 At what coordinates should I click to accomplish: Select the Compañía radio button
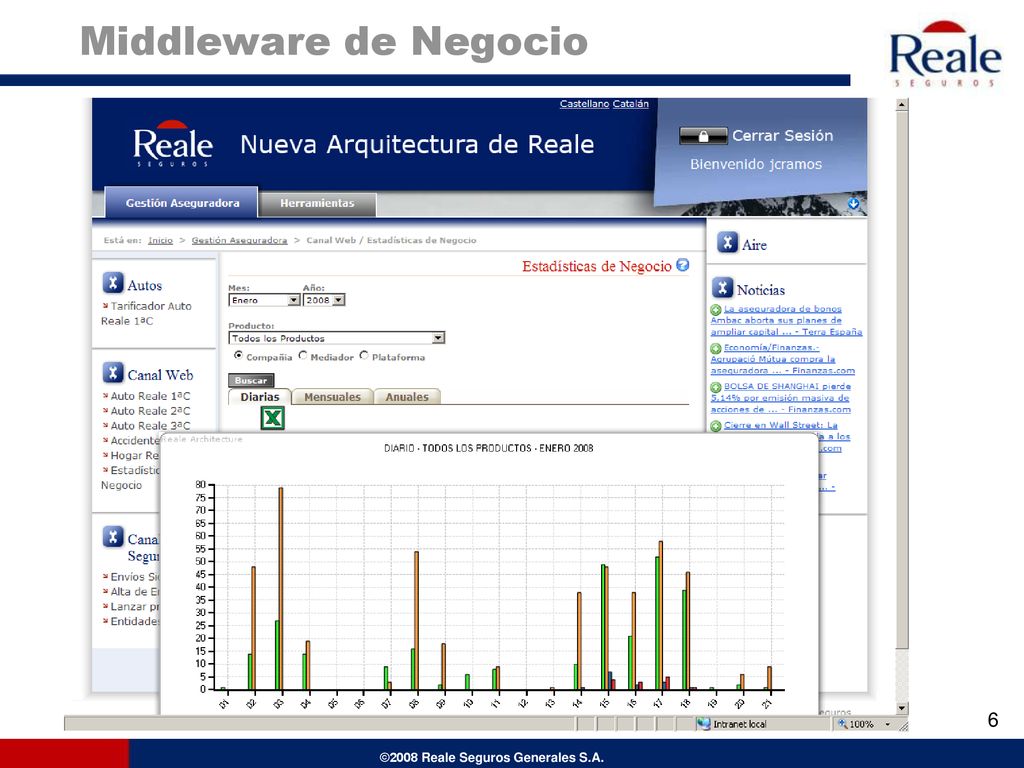click(x=238, y=355)
